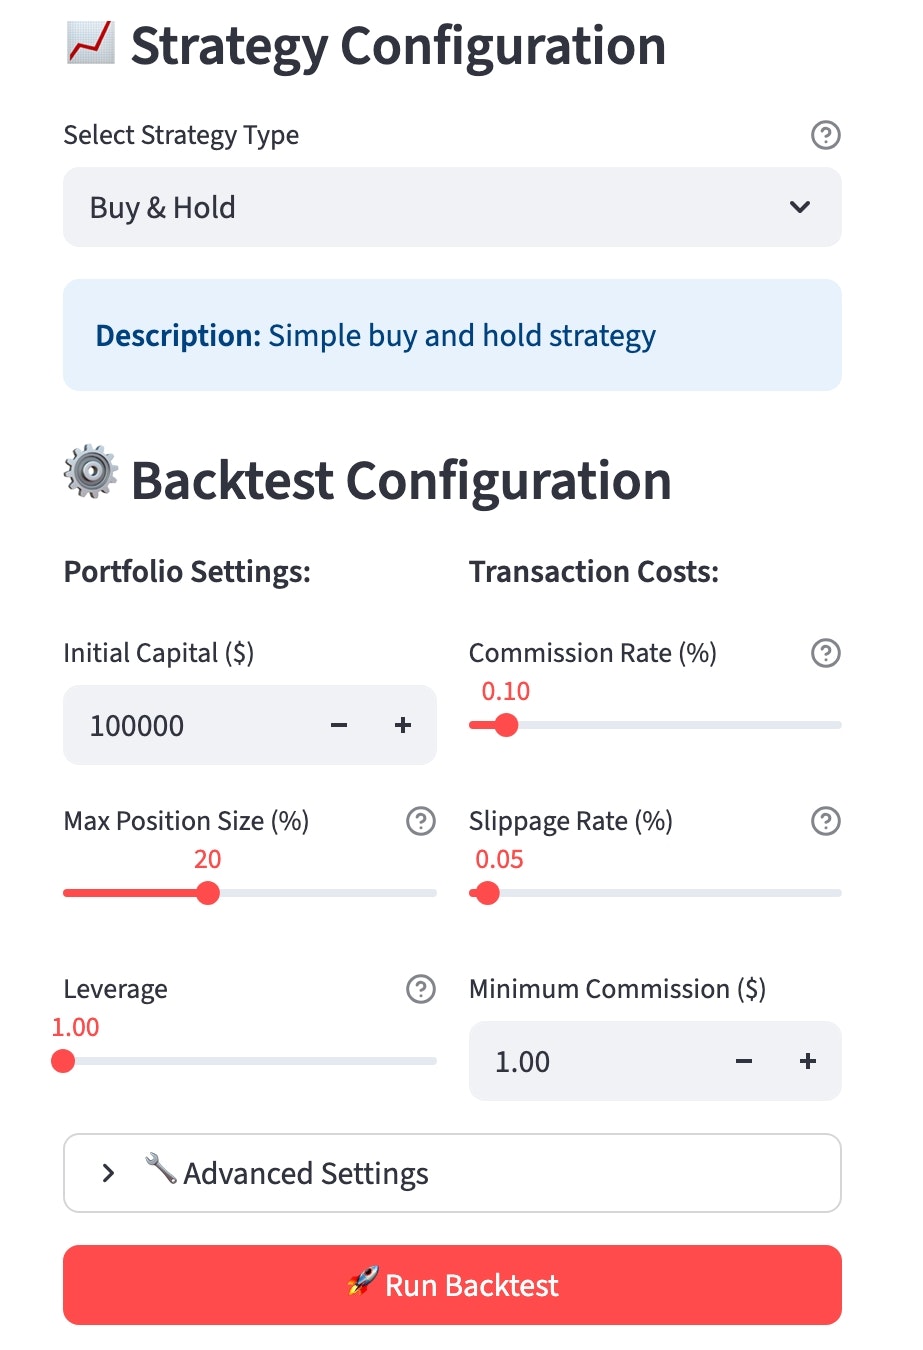
Task: Decrease Minimum Commission with the minus button
Action: tap(744, 1061)
